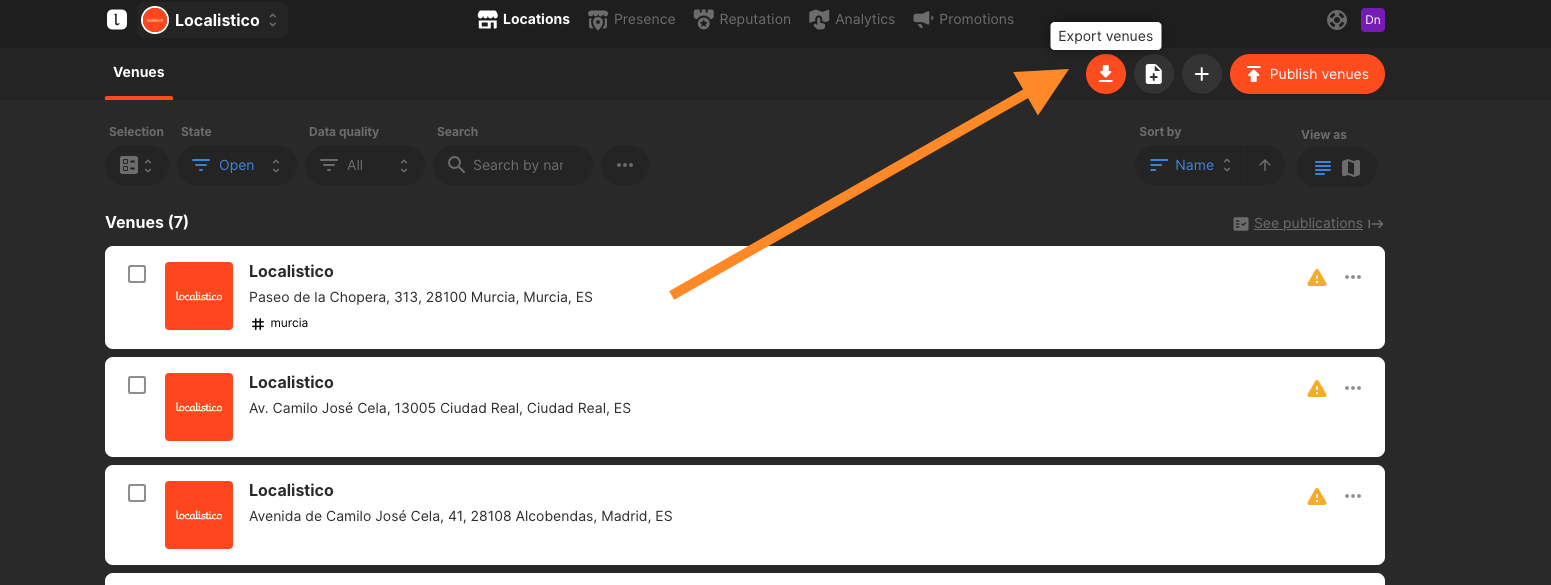Open more options for Alcobendas venue
The width and height of the screenshot is (1551, 585).
pyautogui.click(x=1353, y=496)
